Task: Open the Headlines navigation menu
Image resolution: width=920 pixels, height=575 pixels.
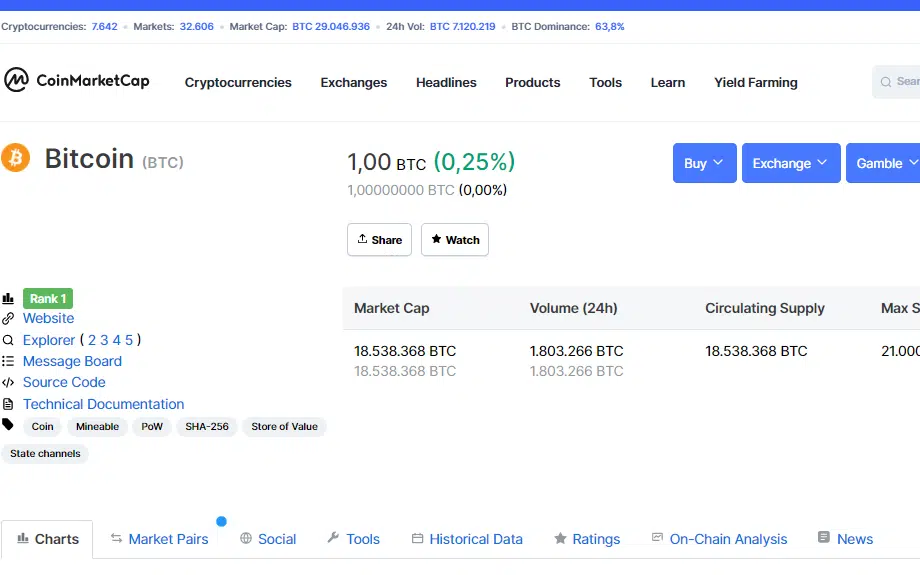Action: pos(447,83)
